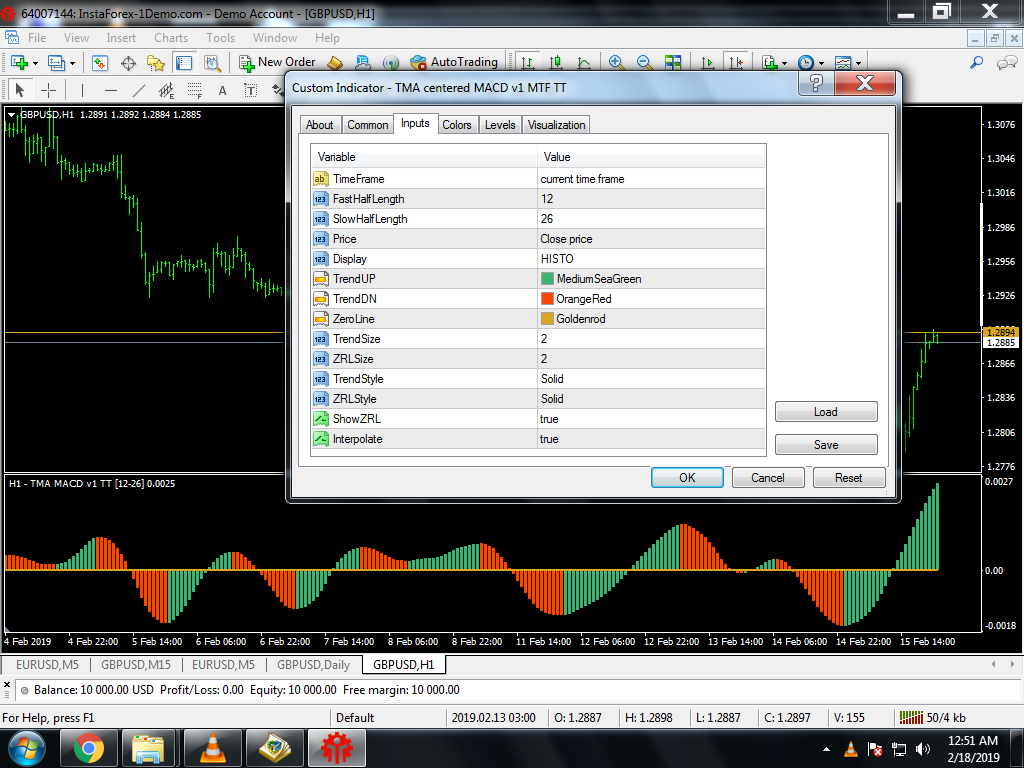Select the text tool labeled A

click(x=223, y=90)
